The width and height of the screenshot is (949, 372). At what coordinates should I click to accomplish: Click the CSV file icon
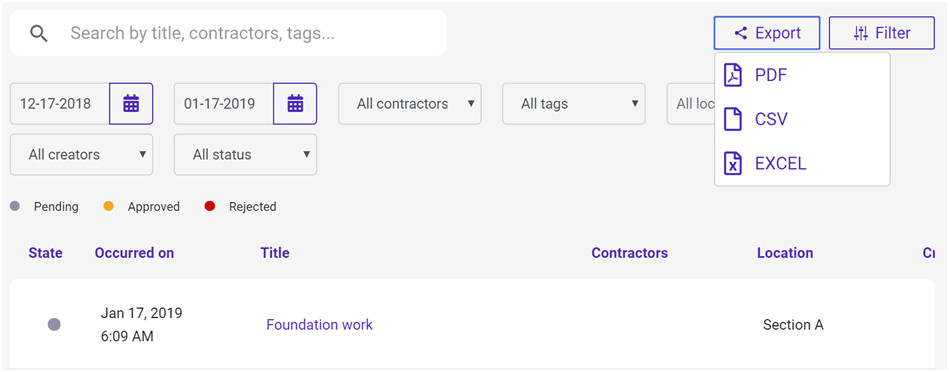coord(733,119)
